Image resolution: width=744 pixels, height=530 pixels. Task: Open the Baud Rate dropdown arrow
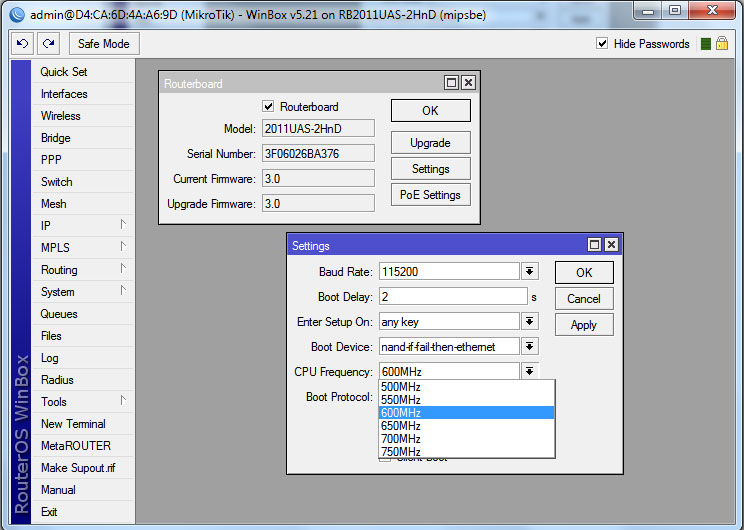click(529, 272)
